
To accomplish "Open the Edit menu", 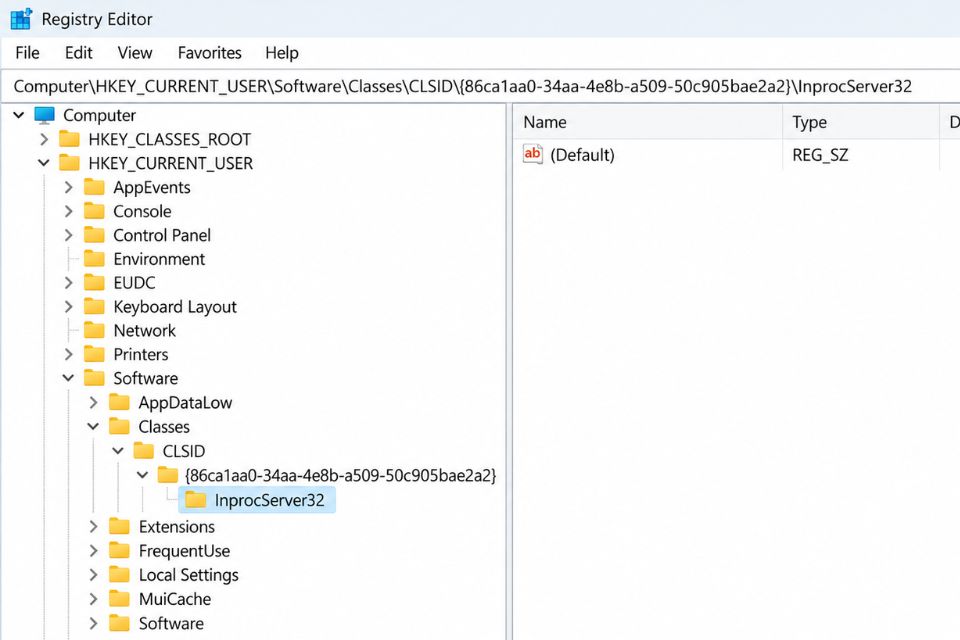I will (78, 53).
